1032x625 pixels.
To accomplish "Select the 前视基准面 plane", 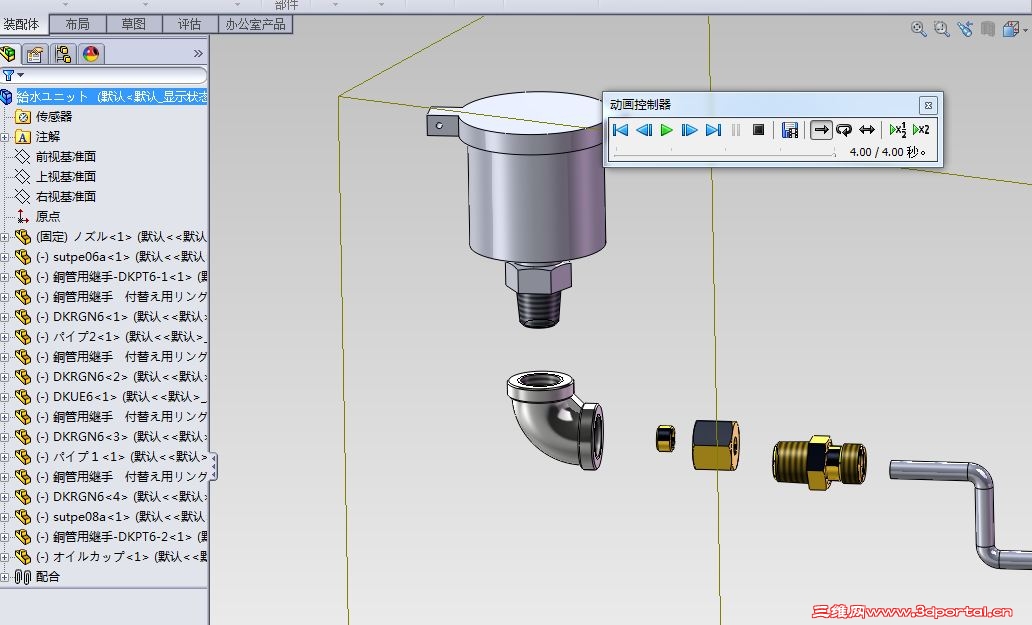I will [66, 157].
